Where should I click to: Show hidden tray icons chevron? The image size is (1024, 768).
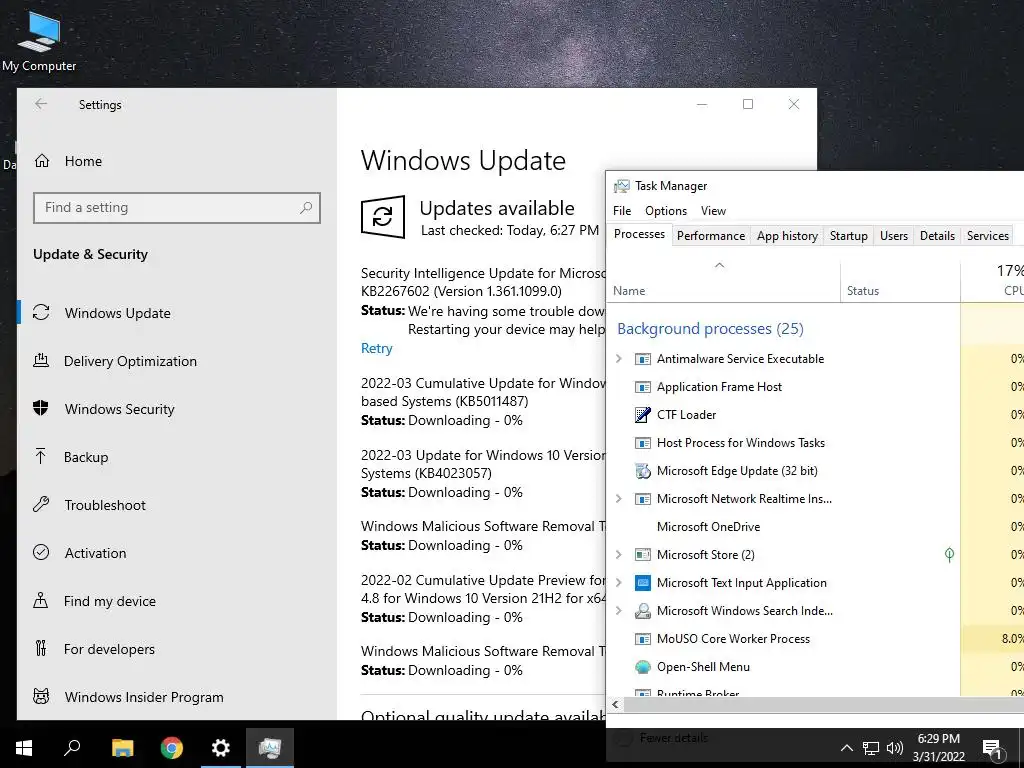(x=846, y=748)
